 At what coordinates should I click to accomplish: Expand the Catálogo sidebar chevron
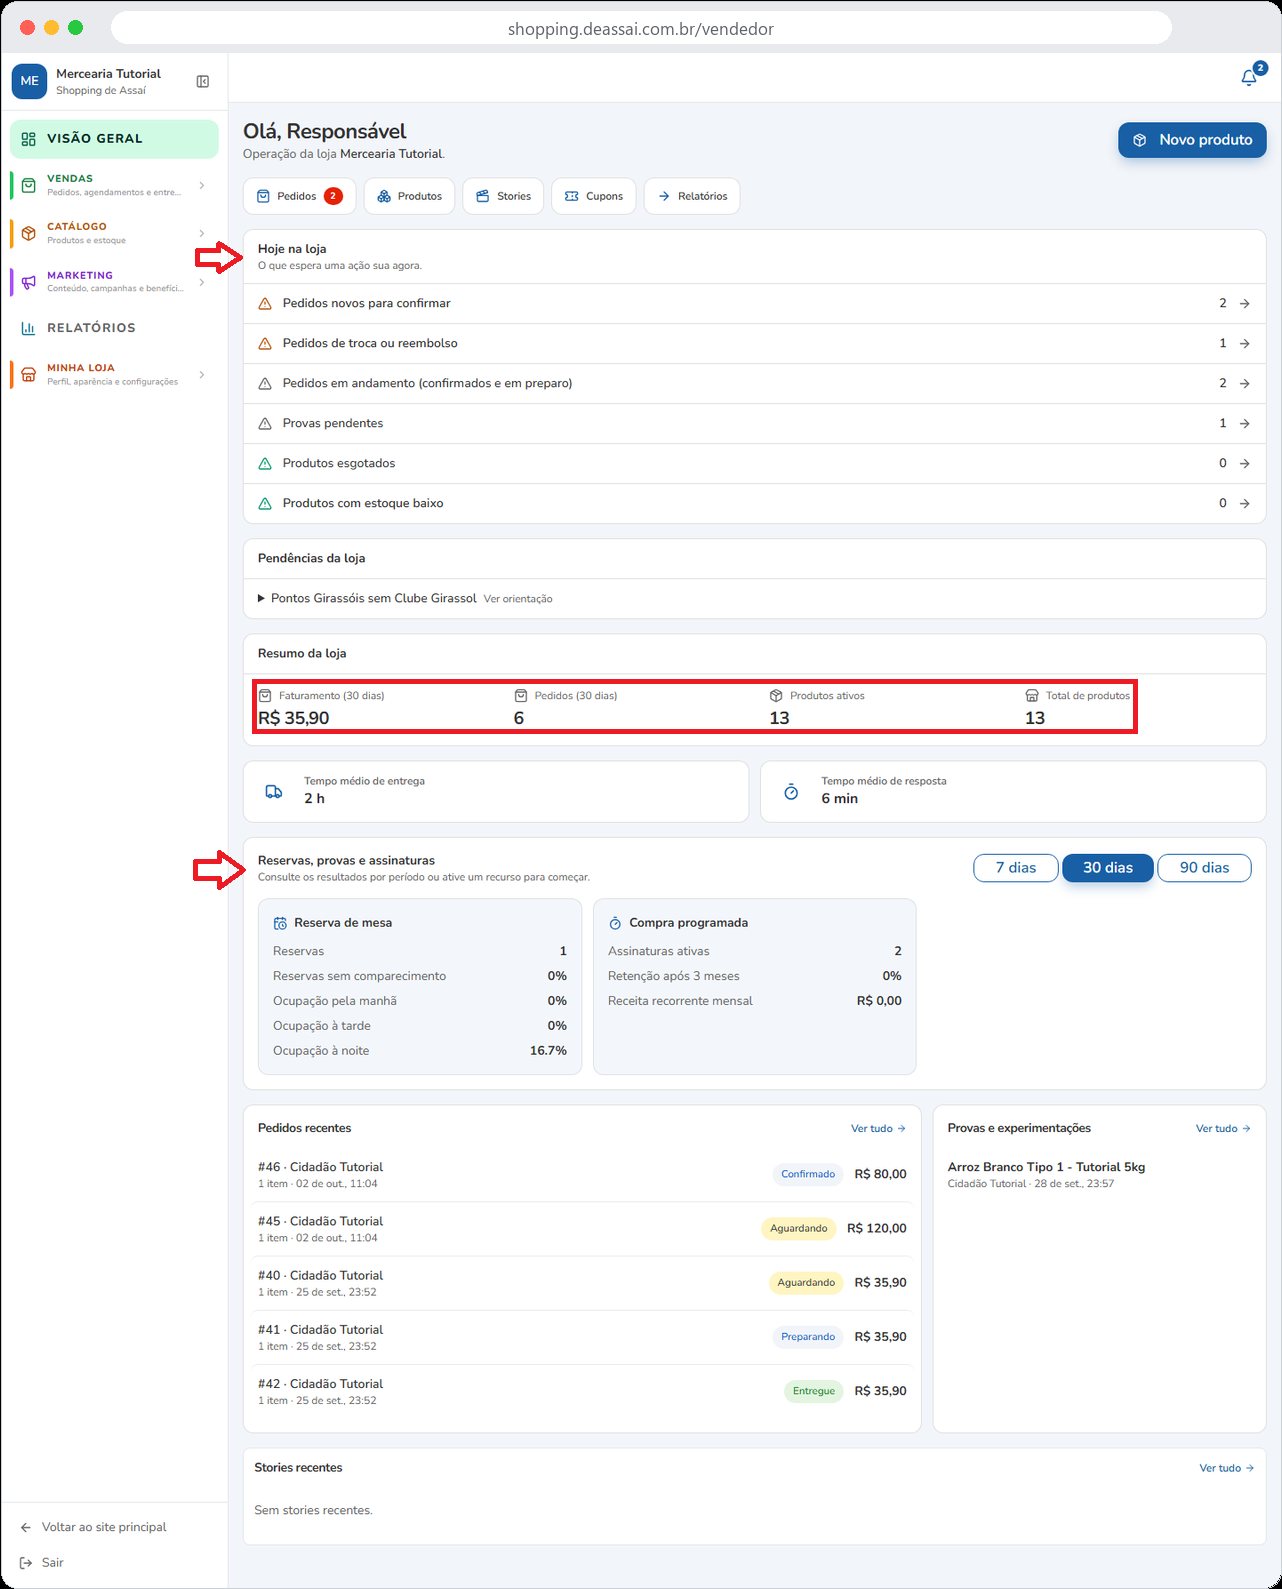point(202,233)
